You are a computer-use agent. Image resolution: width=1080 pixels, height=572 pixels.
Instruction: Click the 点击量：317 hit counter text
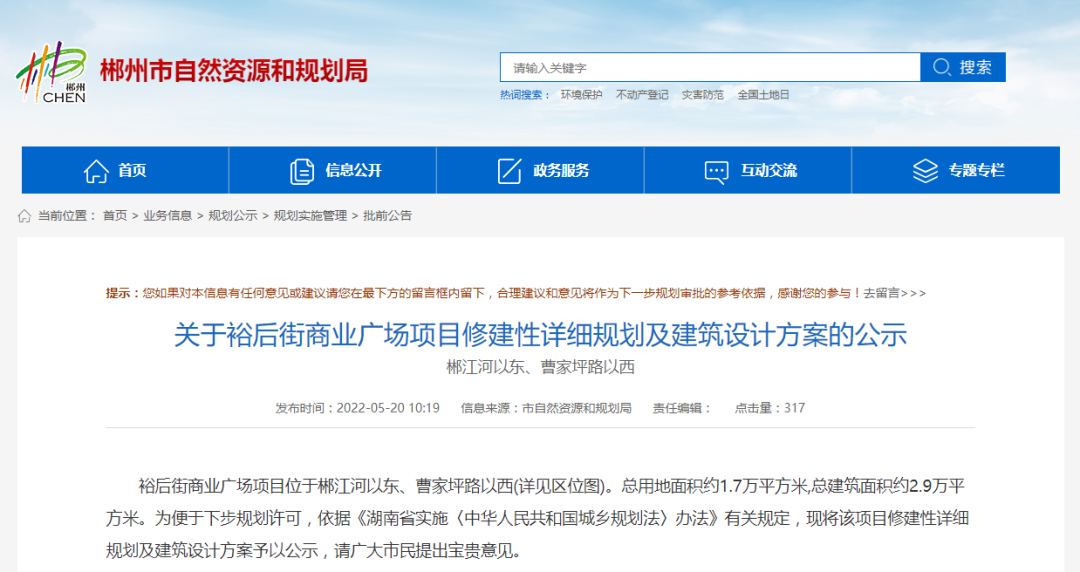point(769,408)
